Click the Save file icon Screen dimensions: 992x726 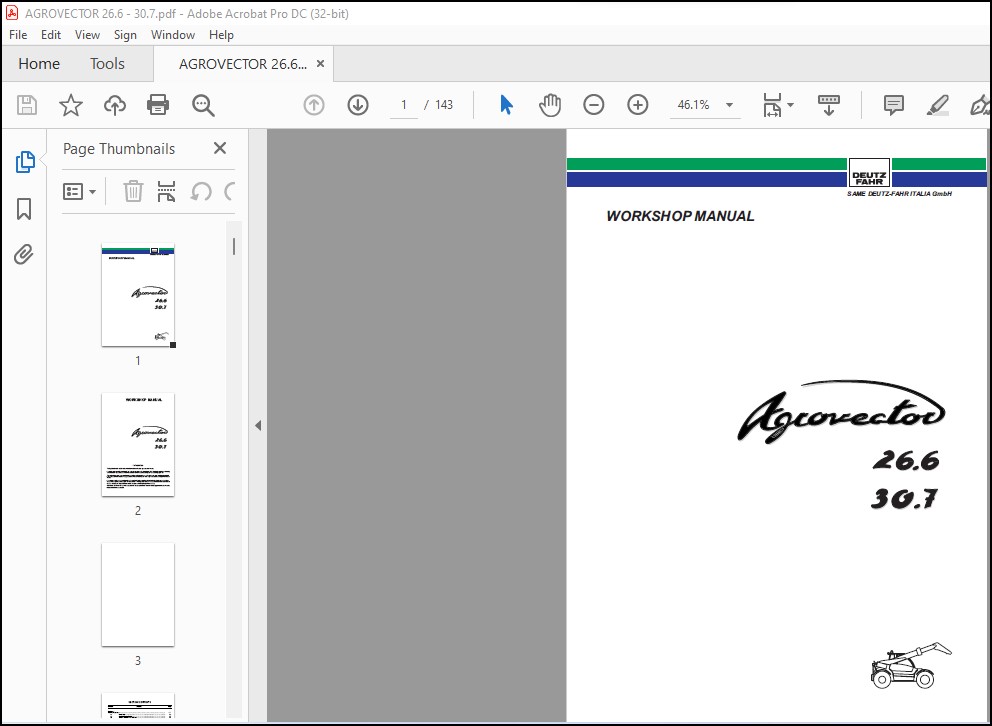coord(27,105)
